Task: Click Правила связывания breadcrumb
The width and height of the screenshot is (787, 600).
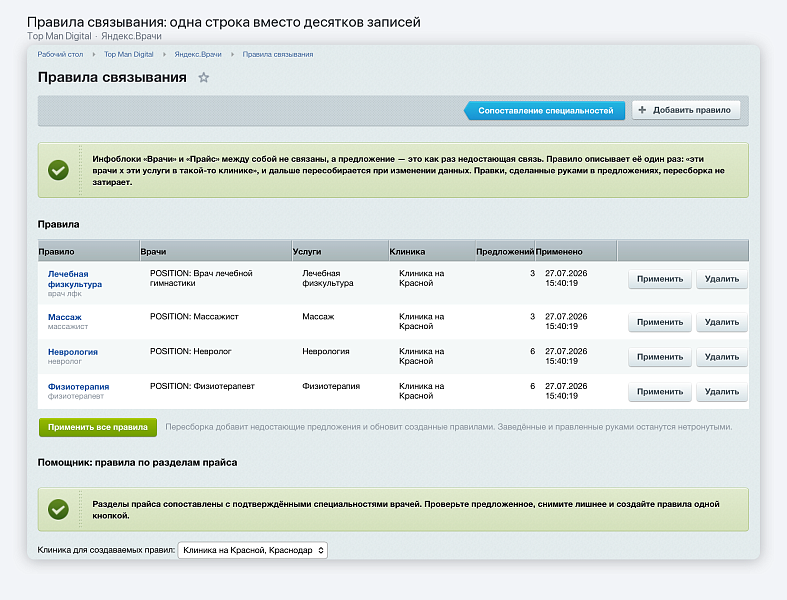Action: point(278,54)
